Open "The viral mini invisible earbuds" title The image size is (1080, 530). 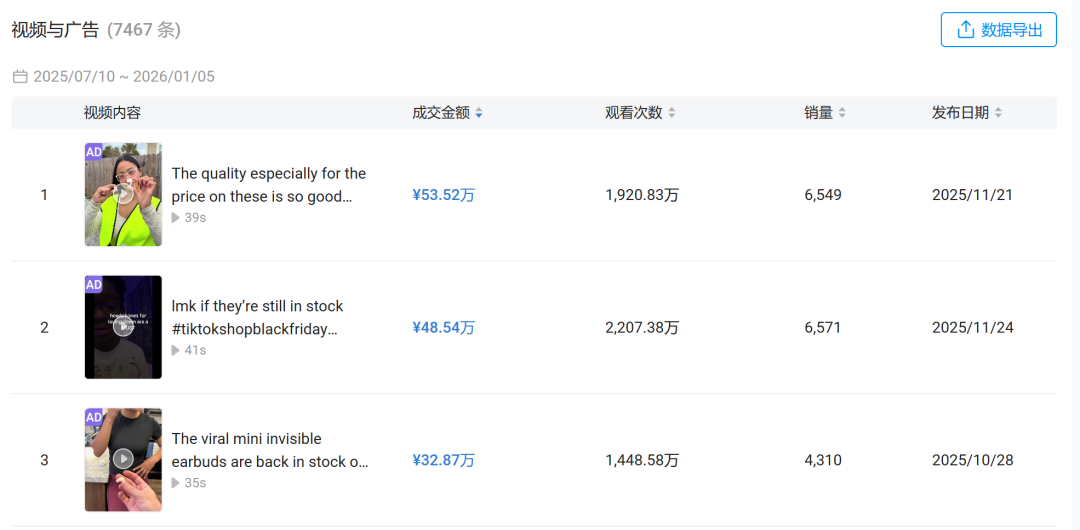coord(269,450)
